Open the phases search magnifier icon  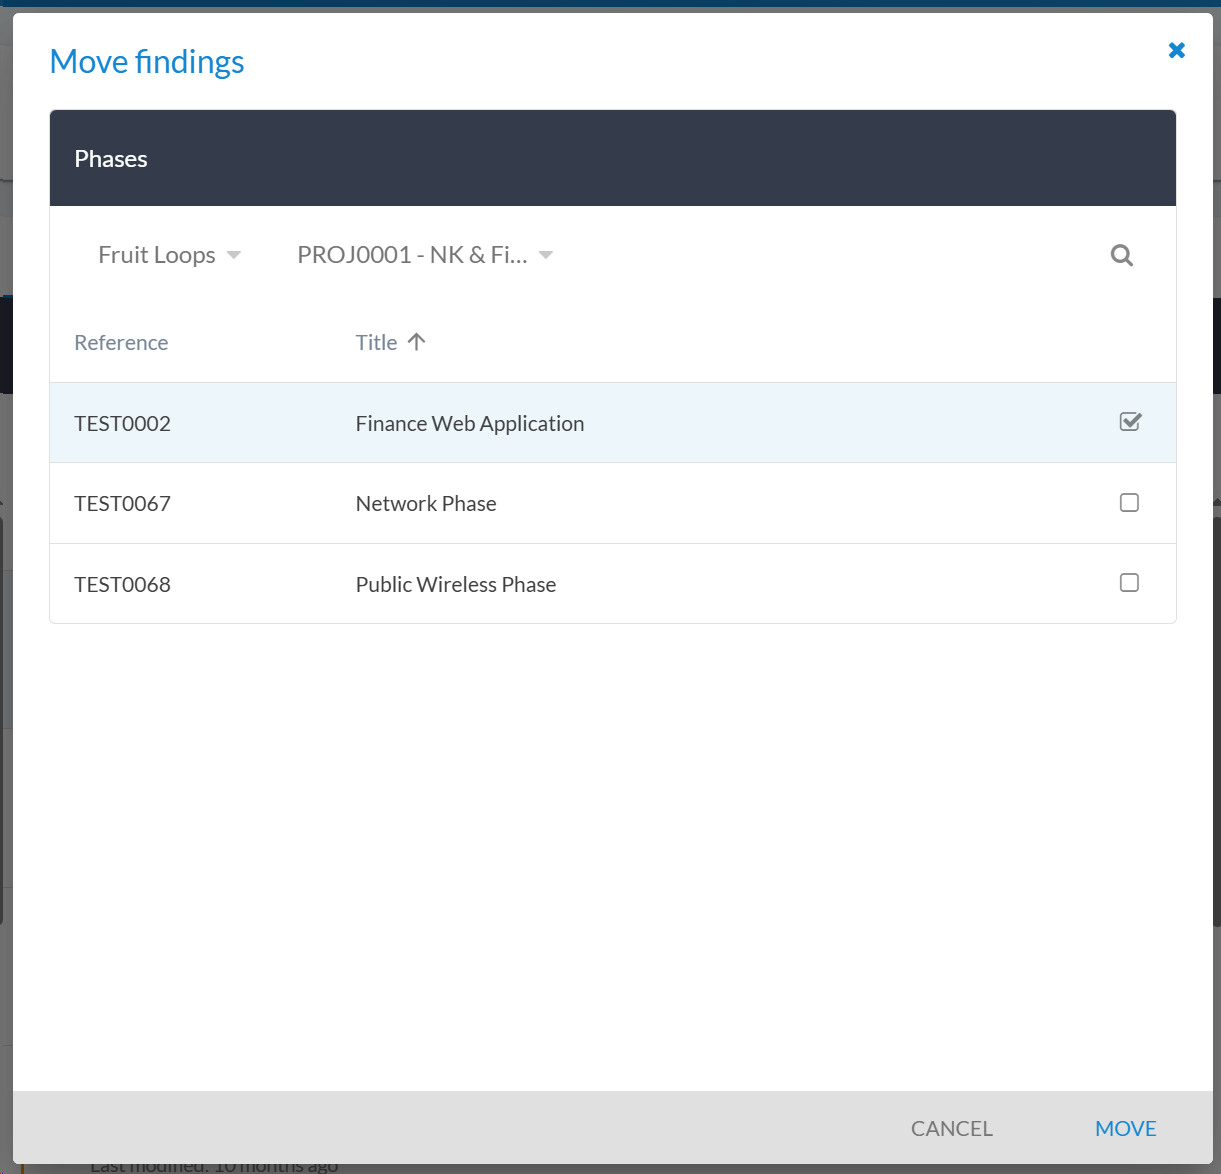click(1121, 256)
